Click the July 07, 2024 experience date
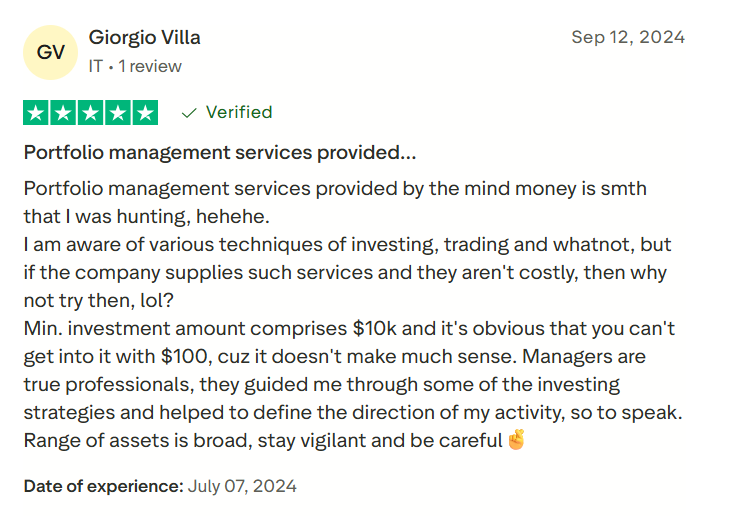 pos(243,486)
